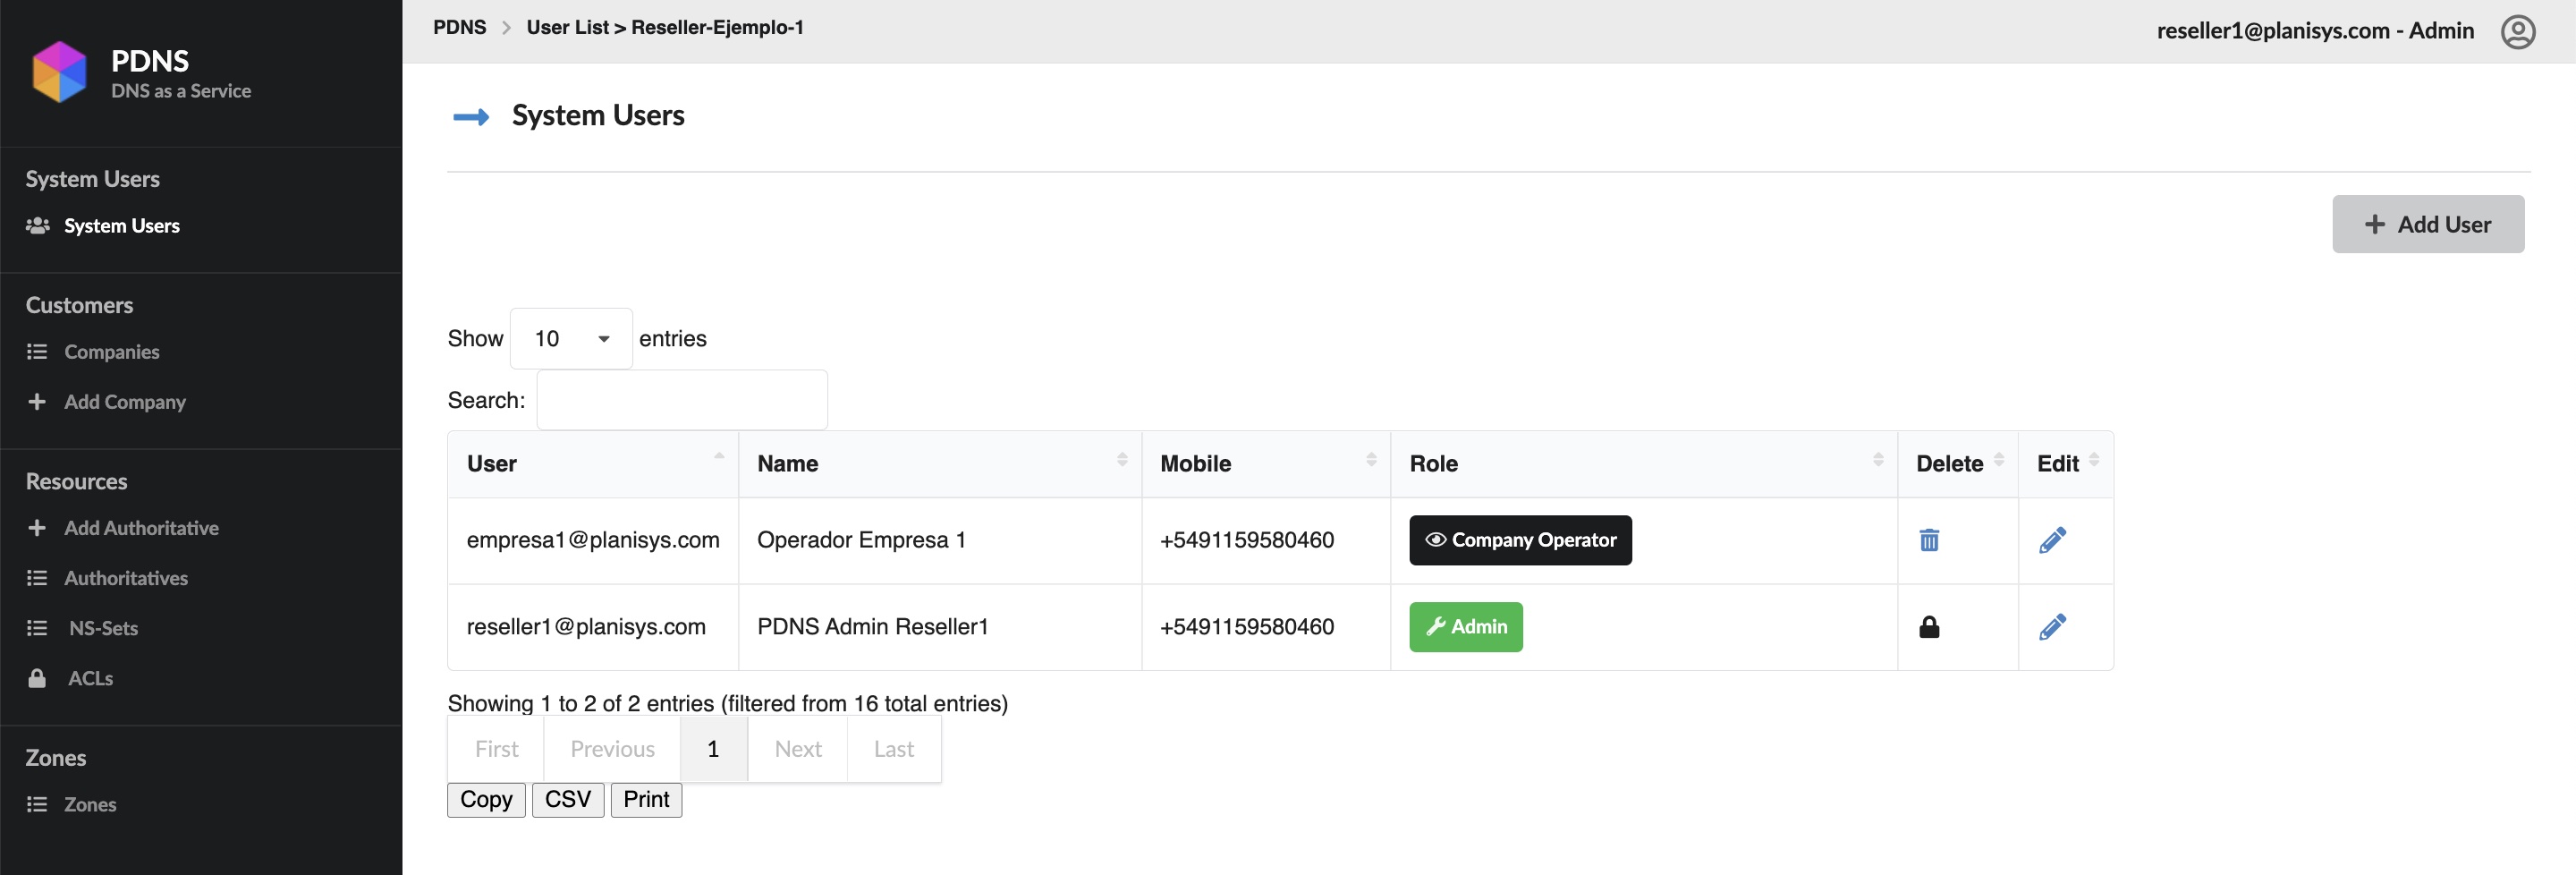Sort table by Name column arrows
Image resolution: width=2576 pixels, height=875 pixels.
[x=1122, y=459]
